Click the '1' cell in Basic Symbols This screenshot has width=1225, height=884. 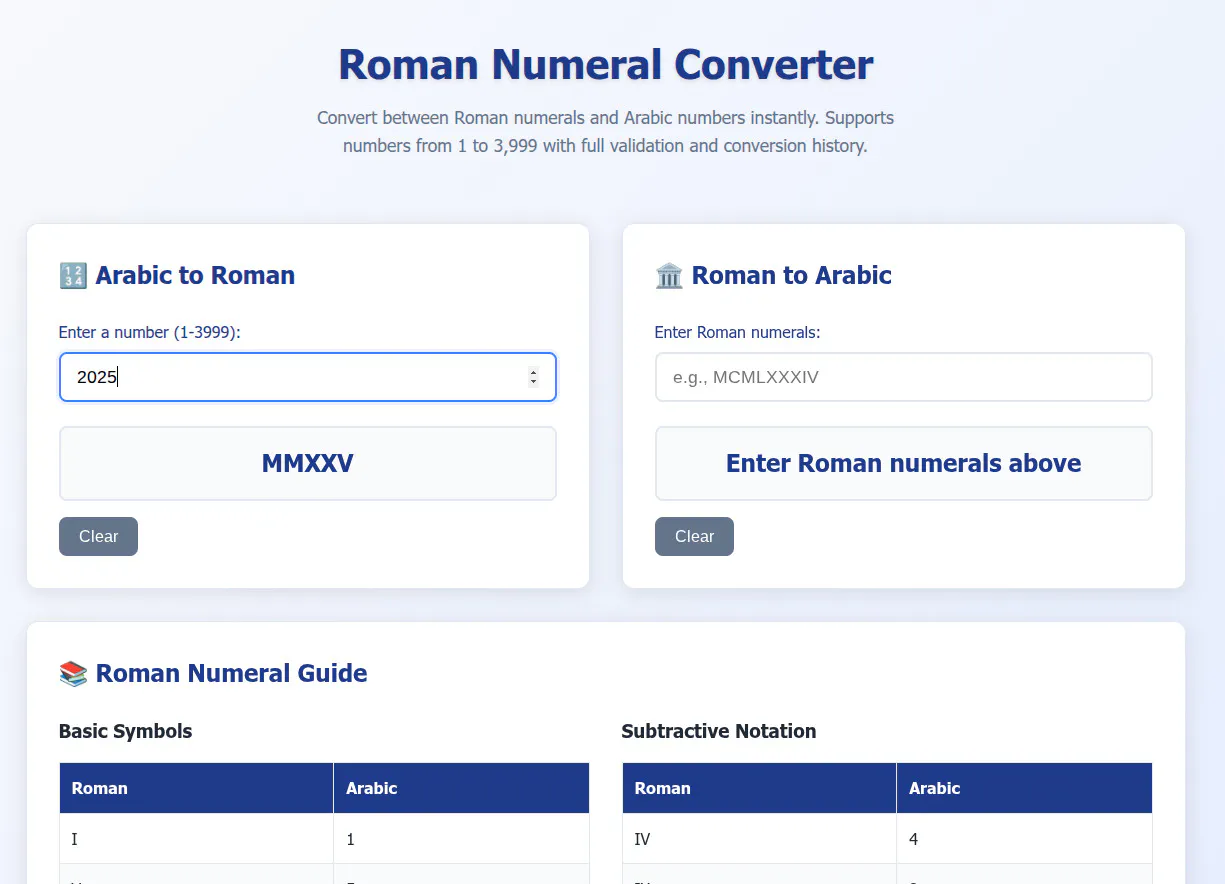pos(461,839)
